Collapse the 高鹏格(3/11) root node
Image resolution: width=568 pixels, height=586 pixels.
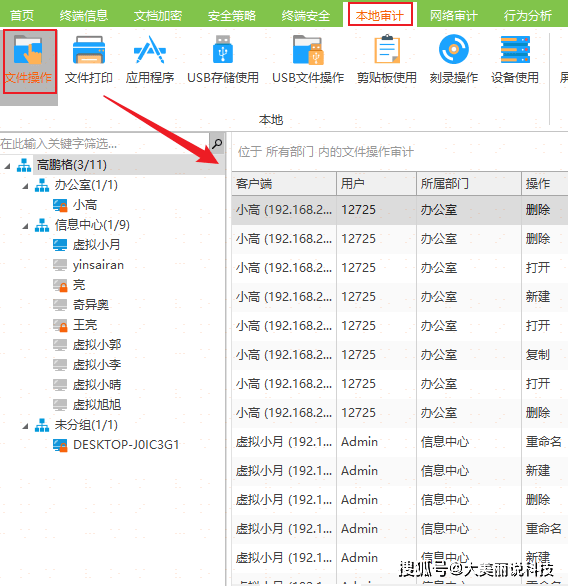point(7,166)
